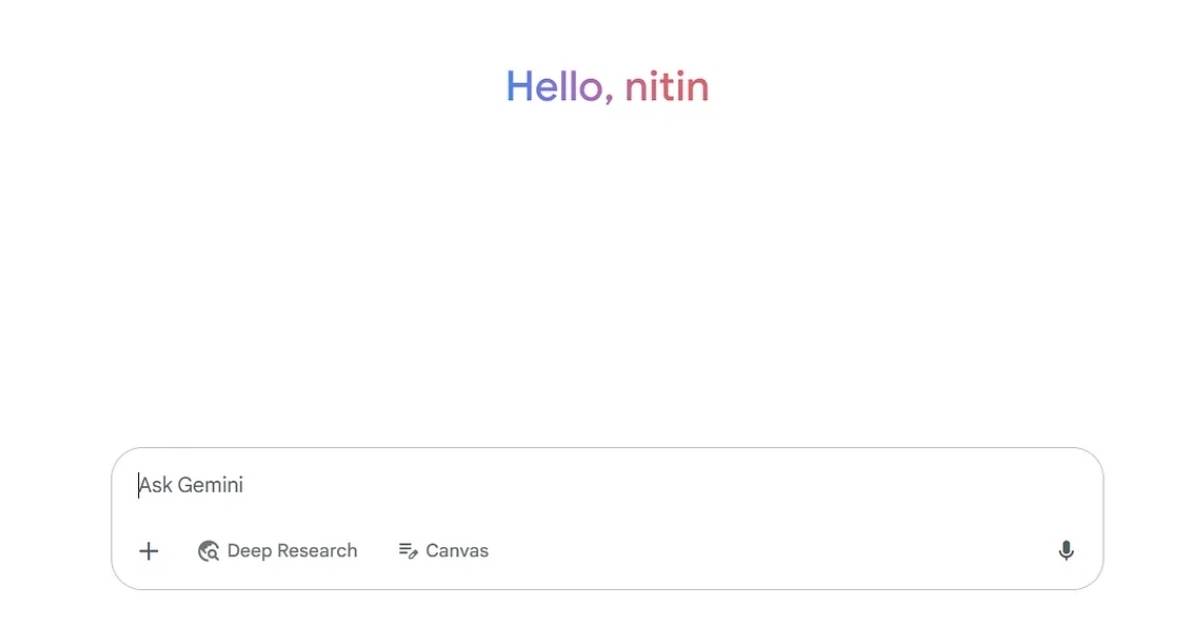Start voice dictation with the mic button

pyautogui.click(x=1066, y=551)
